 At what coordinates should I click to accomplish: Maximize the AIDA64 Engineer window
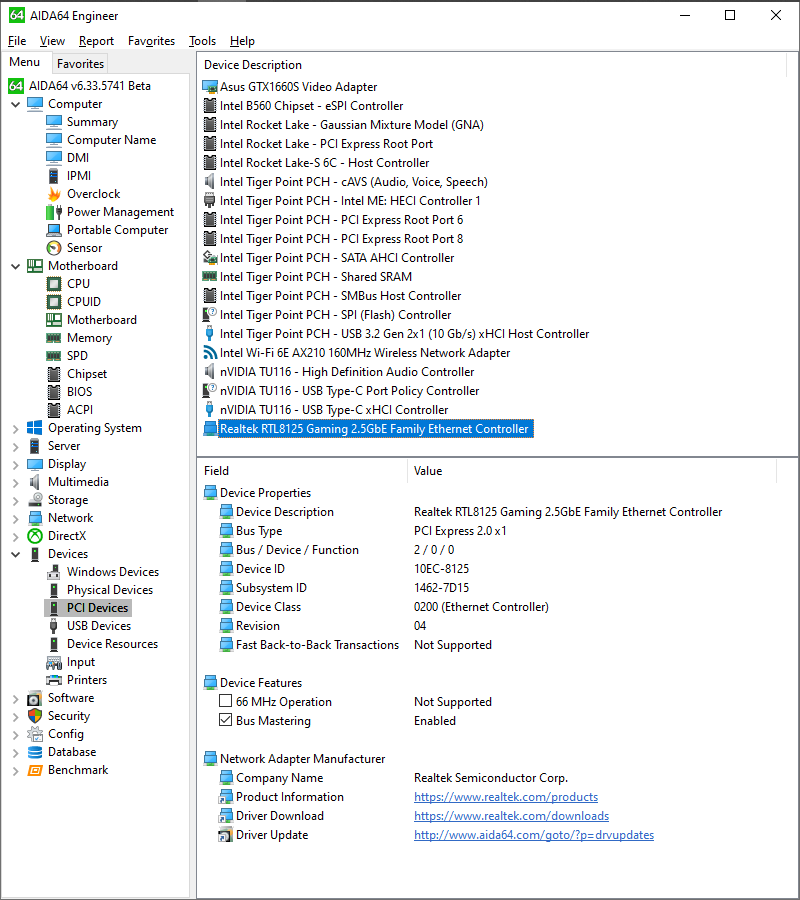click(730, 15)
